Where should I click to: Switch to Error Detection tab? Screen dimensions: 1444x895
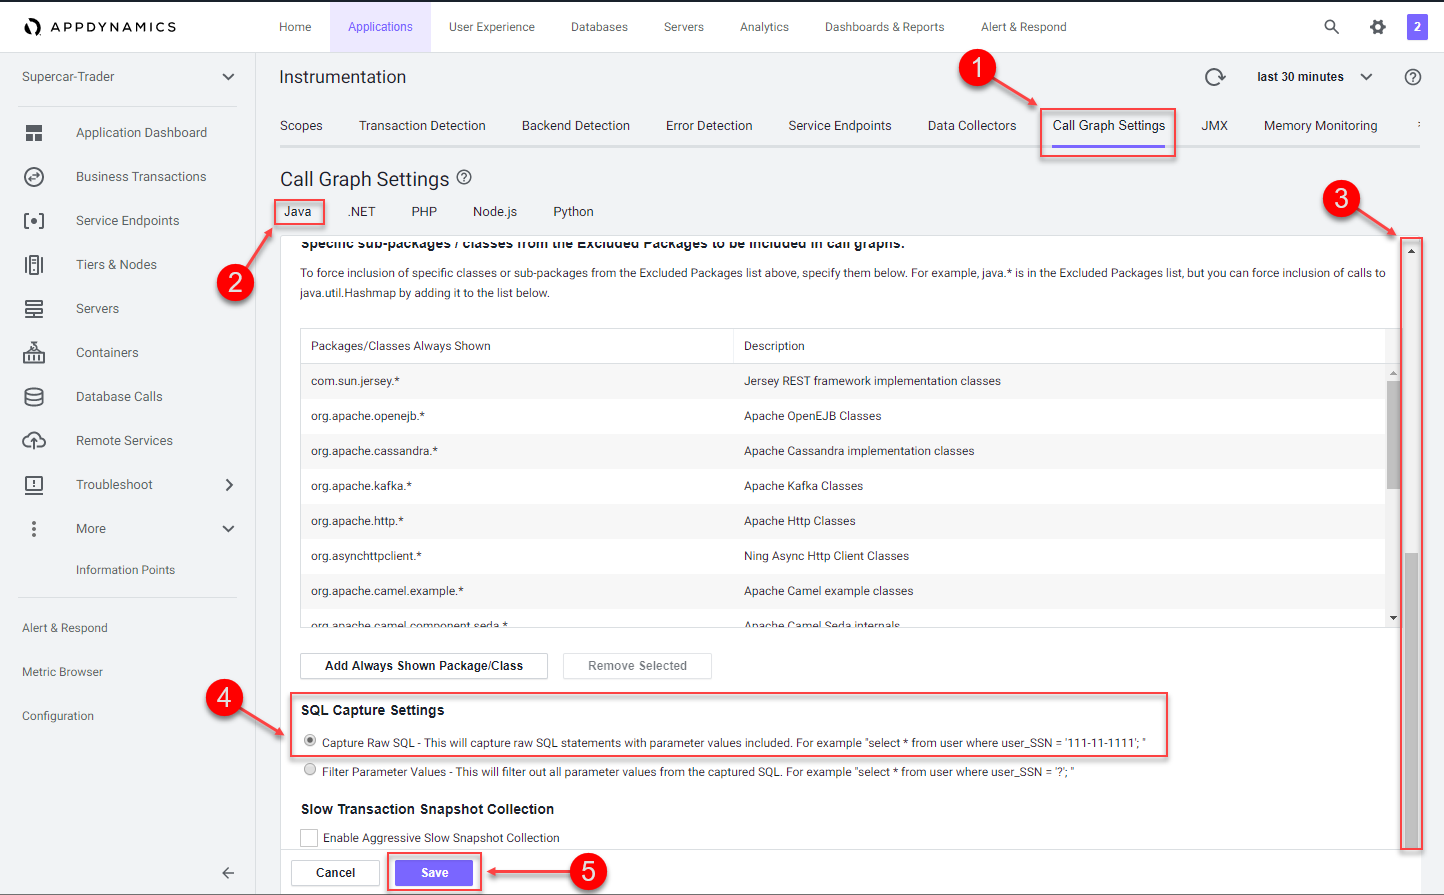point(709,126)
